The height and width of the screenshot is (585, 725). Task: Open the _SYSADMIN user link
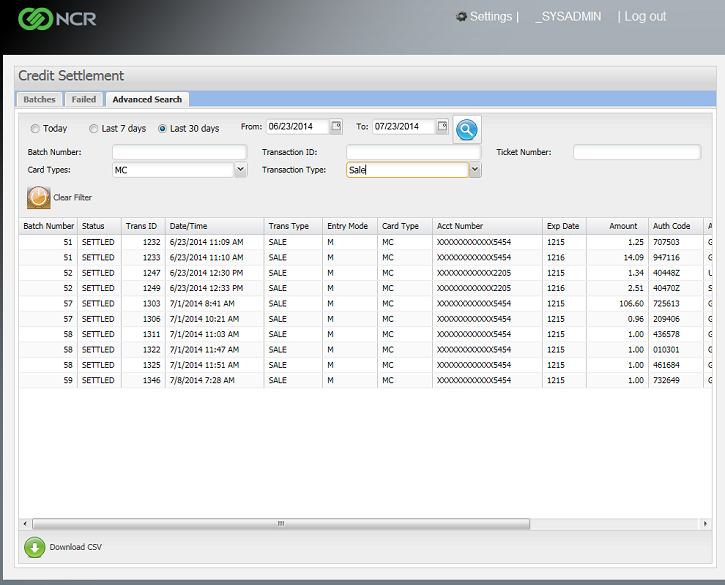[568, 17]
